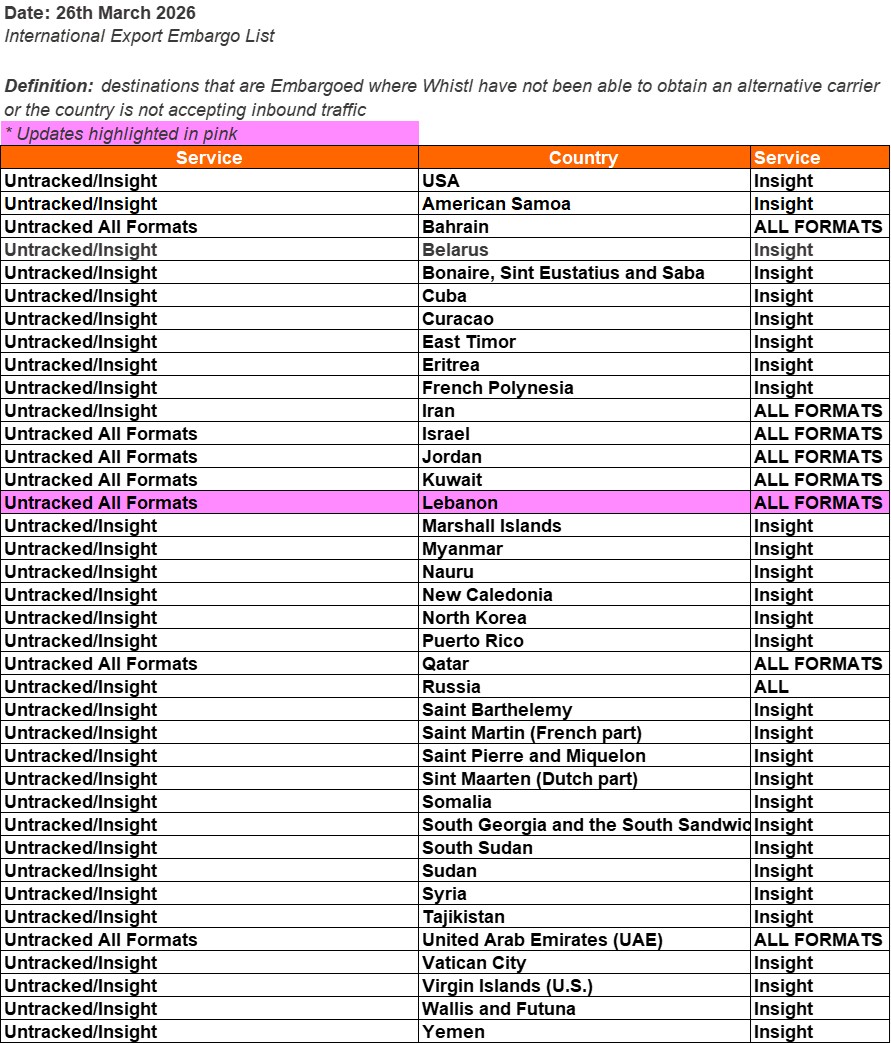Click the Qatar ALL FORMATS row
The image size is (891, 1044).
(447, 663)
